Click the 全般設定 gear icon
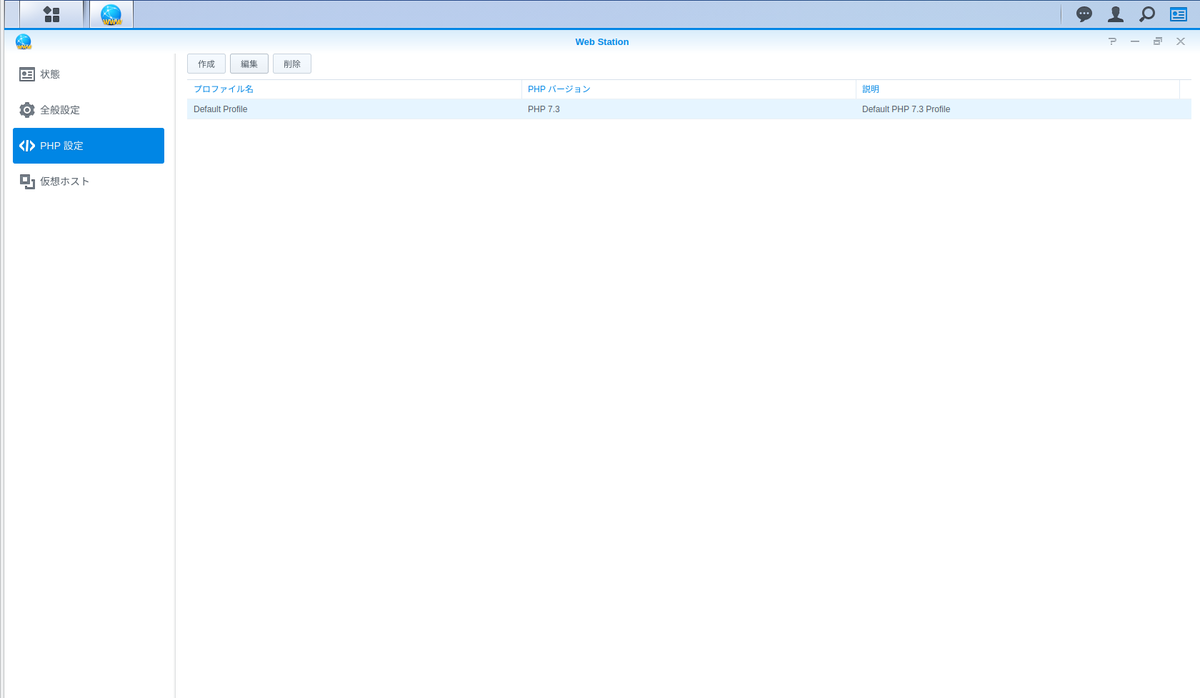1200x698 pixels. coord(27,110)
